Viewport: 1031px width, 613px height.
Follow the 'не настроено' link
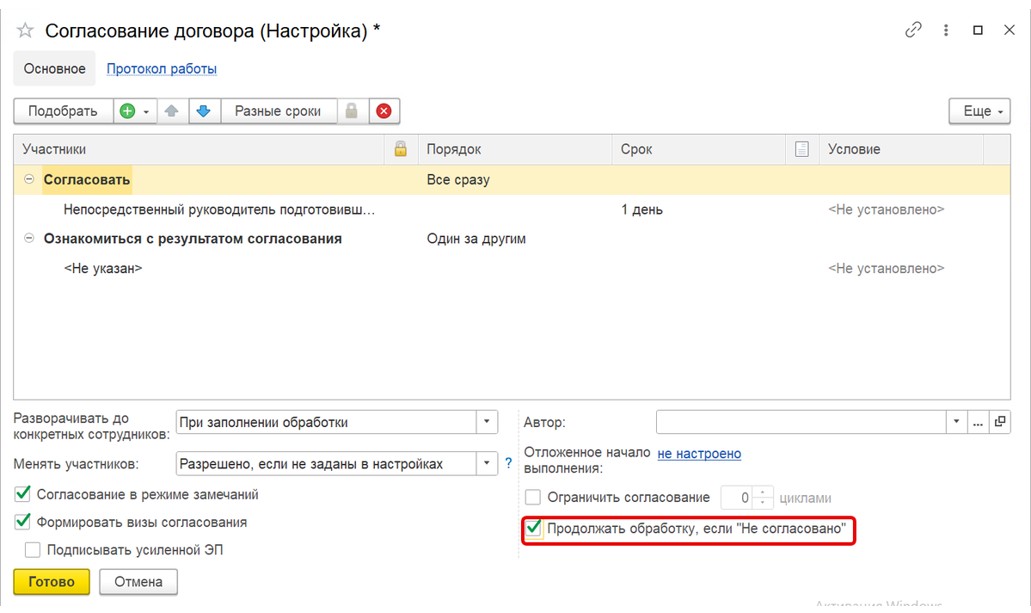click(x=699, y=453)
